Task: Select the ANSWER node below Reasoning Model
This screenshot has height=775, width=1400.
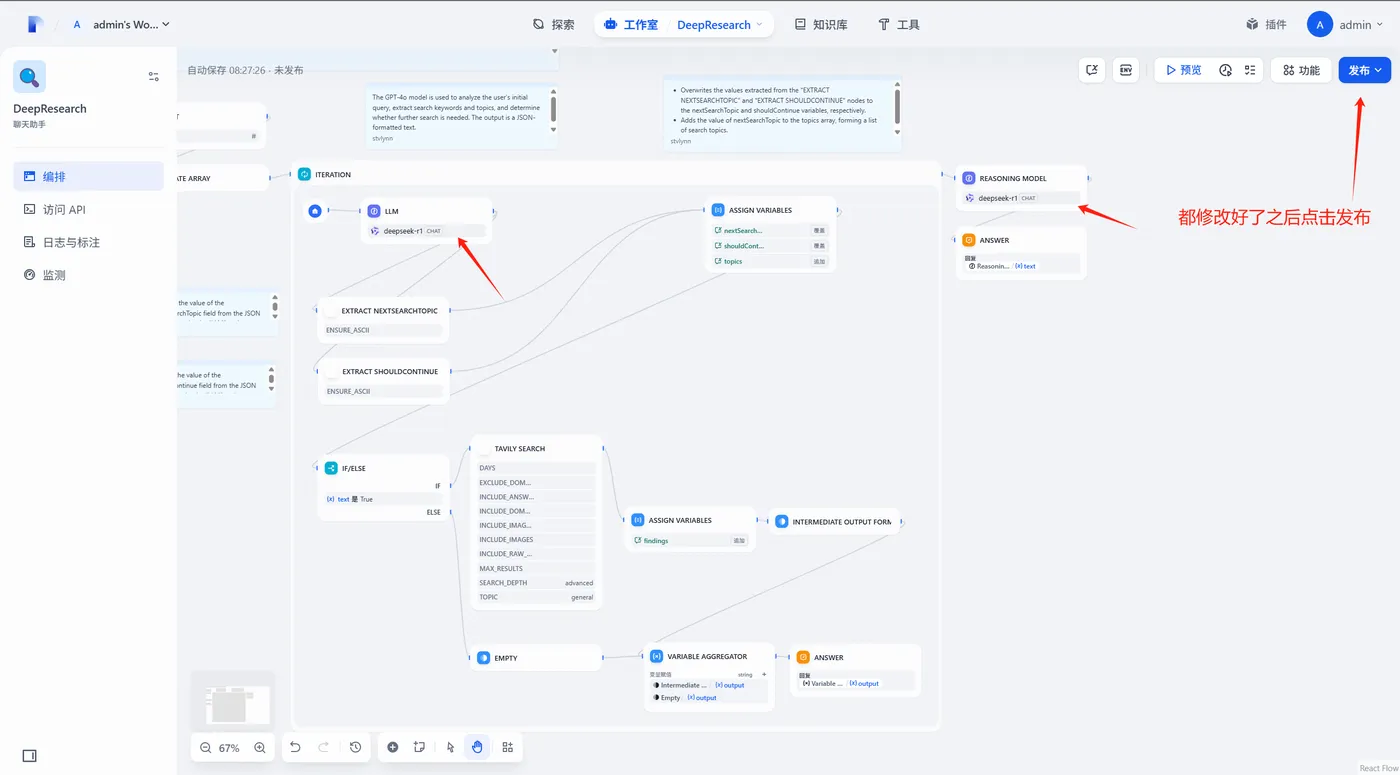Action: [x=1021, y=253]
